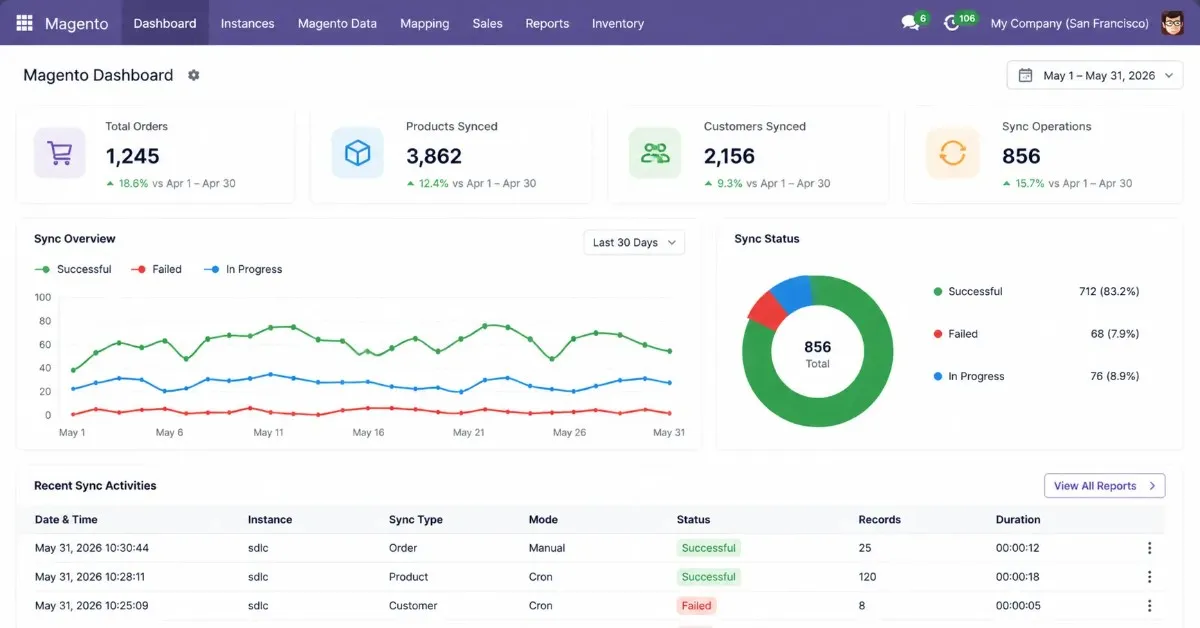
Task: Click the Magento Dashboard heading
Action: point(98,75)
